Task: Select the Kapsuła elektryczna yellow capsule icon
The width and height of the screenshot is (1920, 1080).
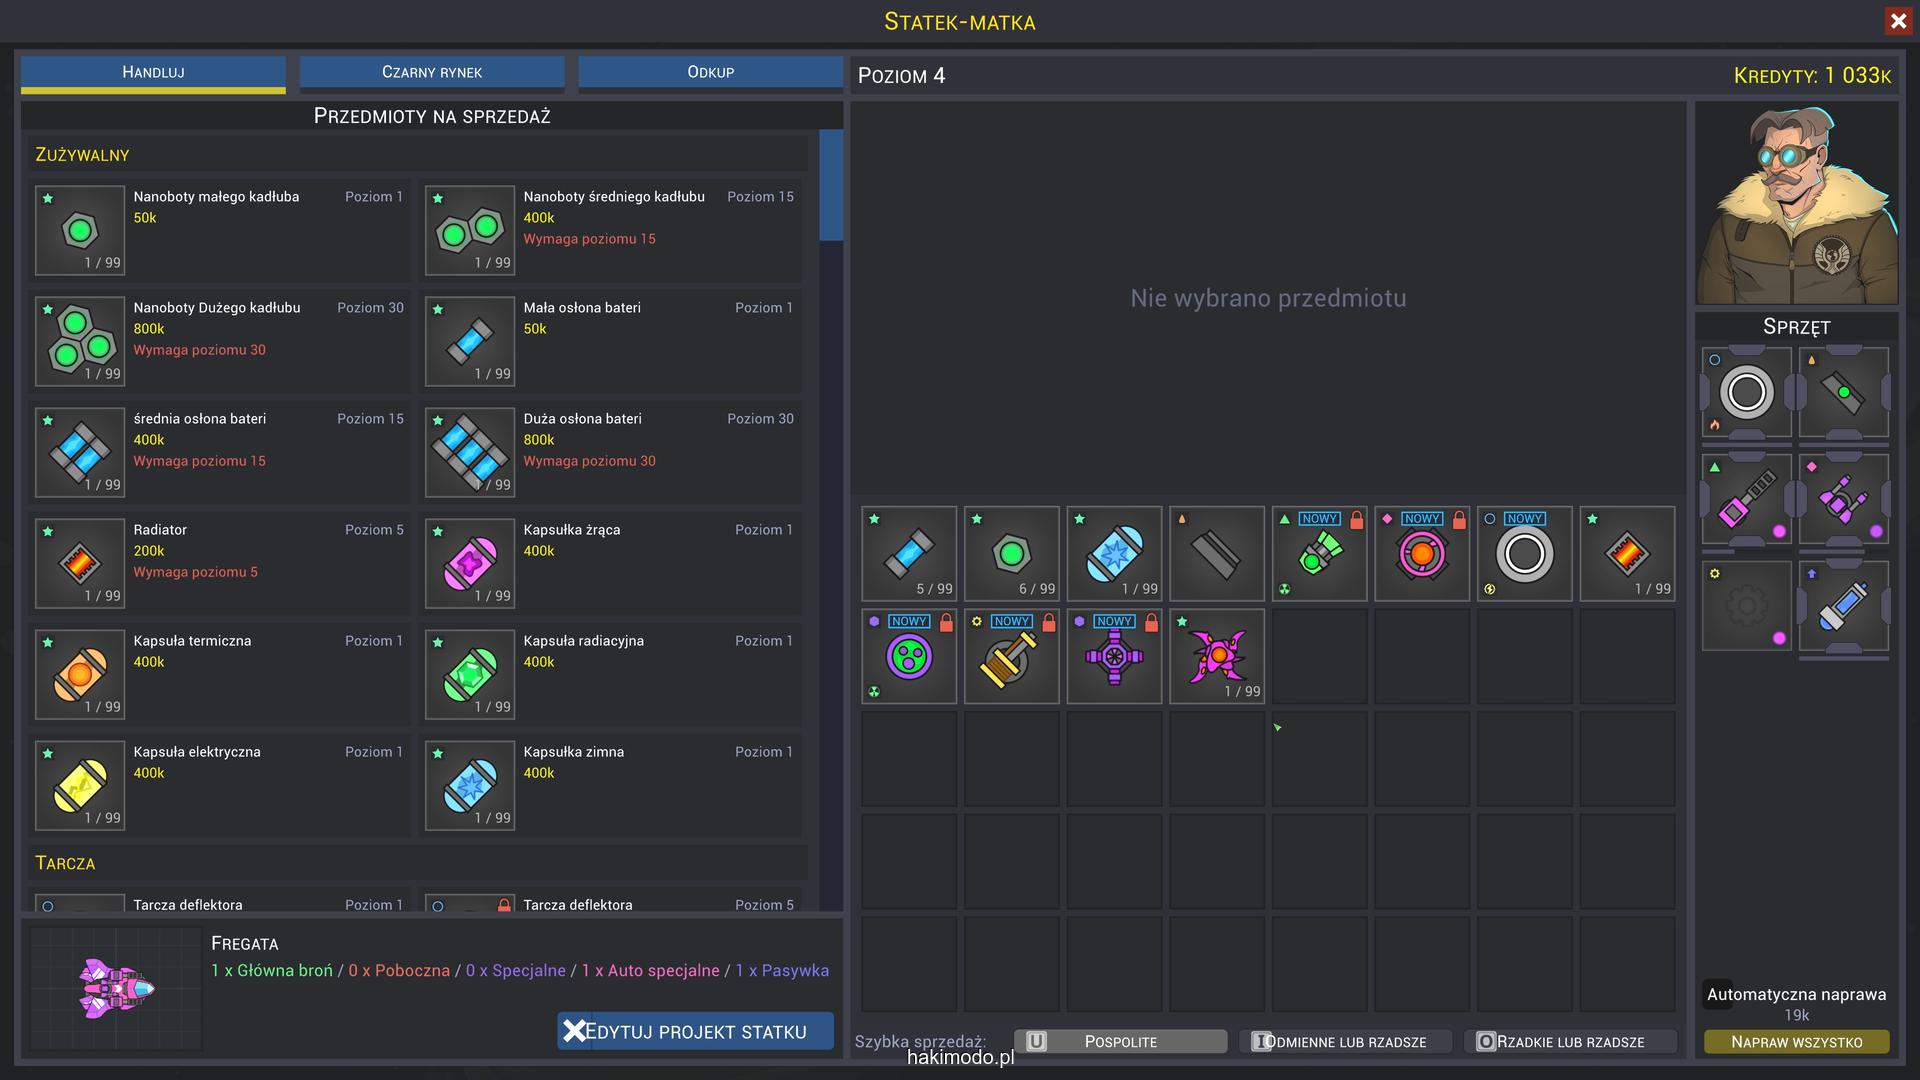Action: (x=80, y=785)
